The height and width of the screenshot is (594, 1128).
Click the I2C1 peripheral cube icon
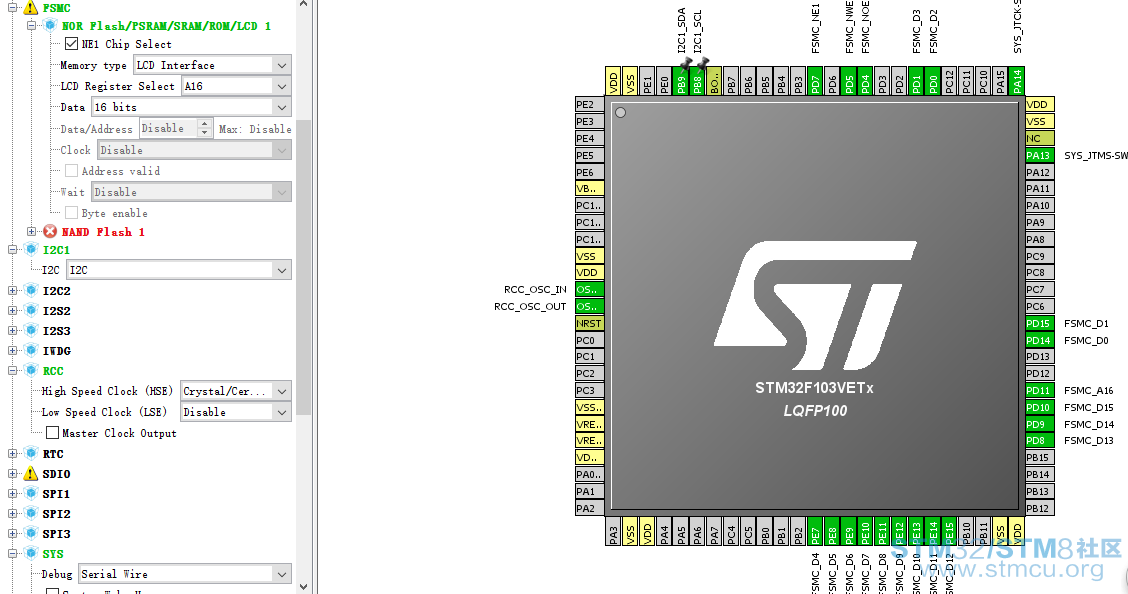[x=30, y=250]
